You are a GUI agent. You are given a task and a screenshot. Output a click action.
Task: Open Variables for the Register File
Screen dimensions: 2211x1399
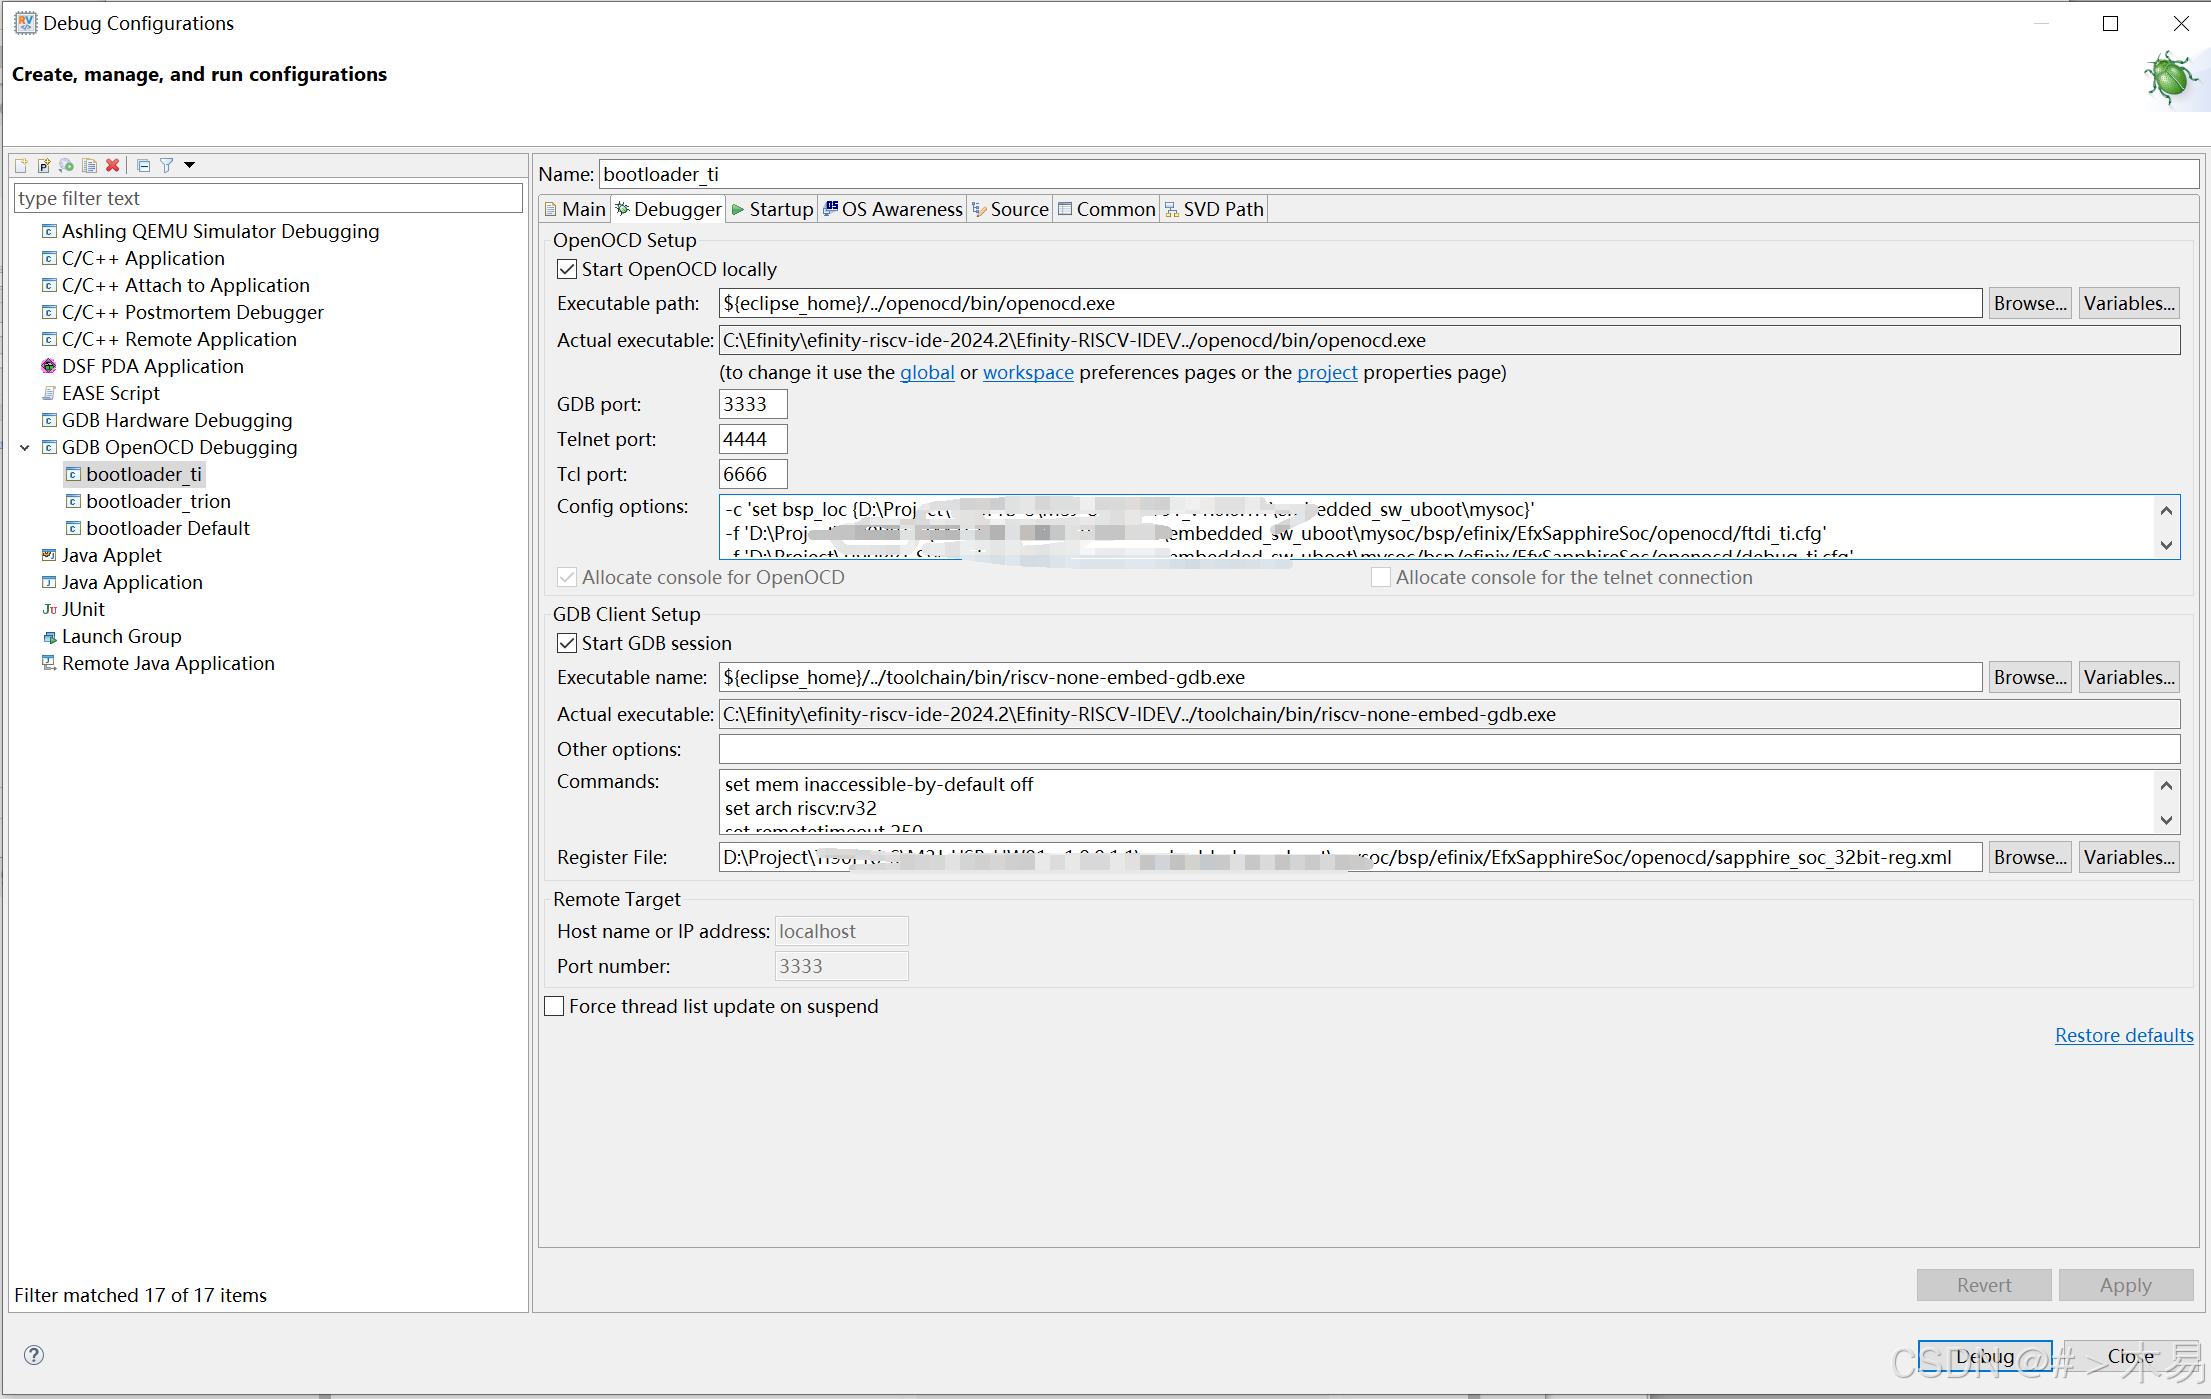2129,857
